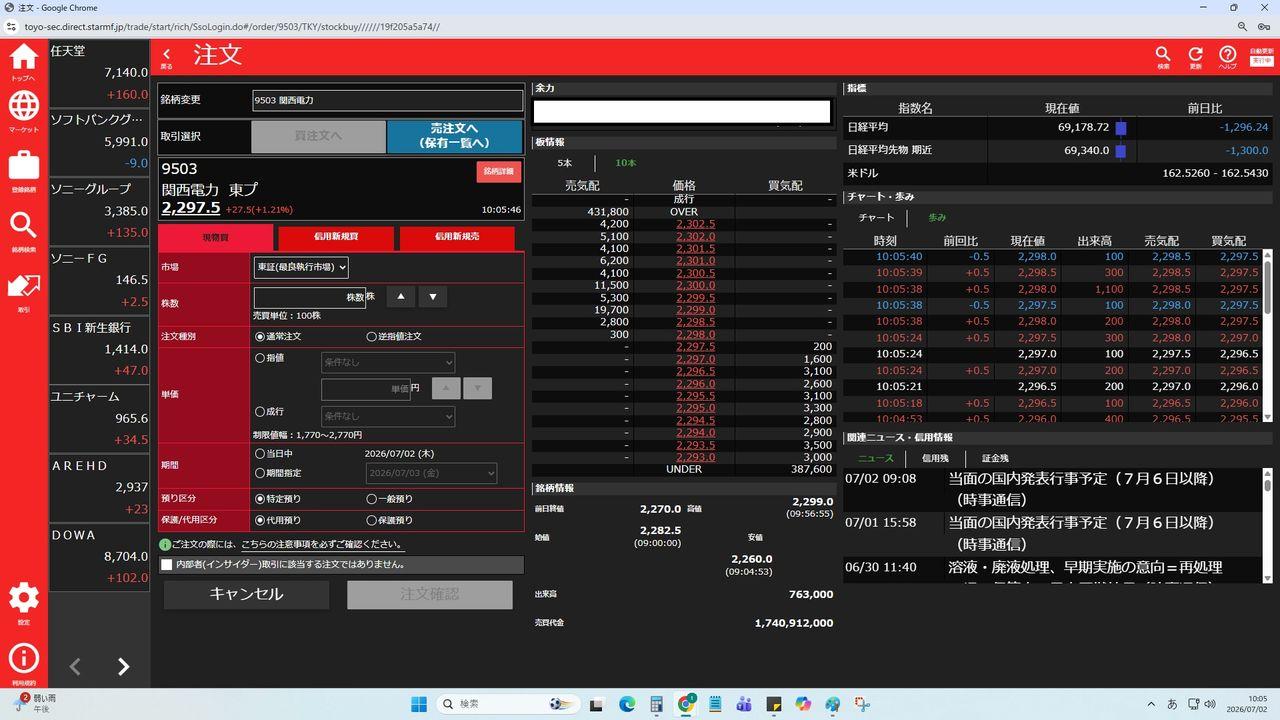This screenshot has height=720, width=1280.
Task: Click the キャンセル button
Action: coord(246,594)
